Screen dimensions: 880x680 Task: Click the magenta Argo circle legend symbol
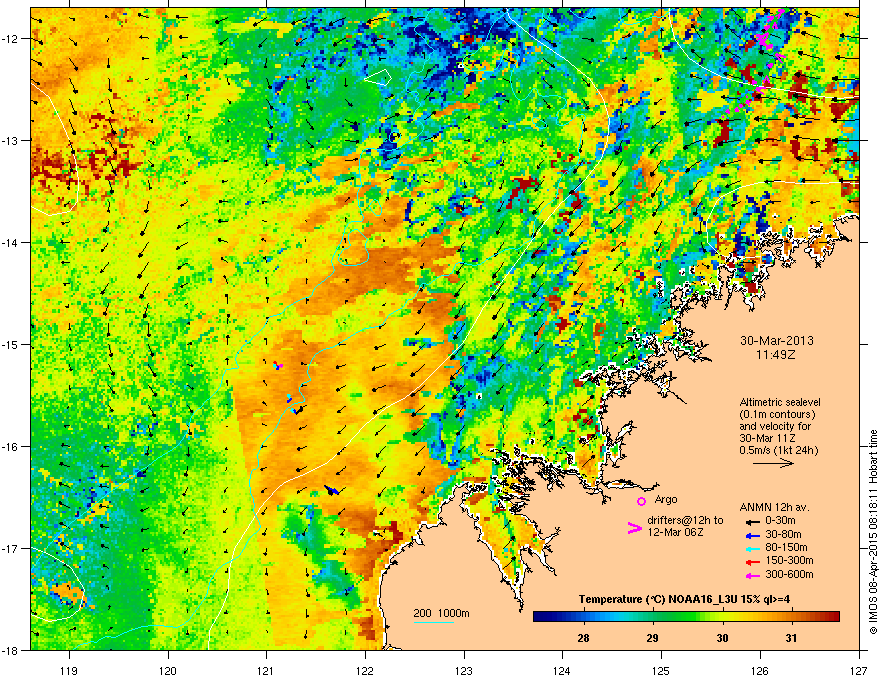point(641,501)
